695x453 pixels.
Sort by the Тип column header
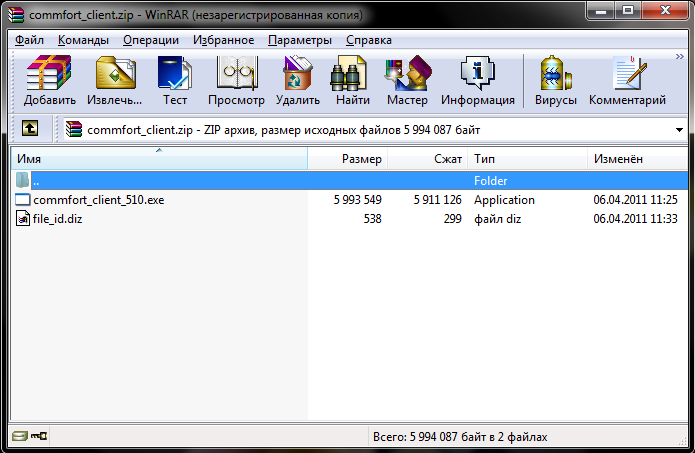click(x=527, y=159)
